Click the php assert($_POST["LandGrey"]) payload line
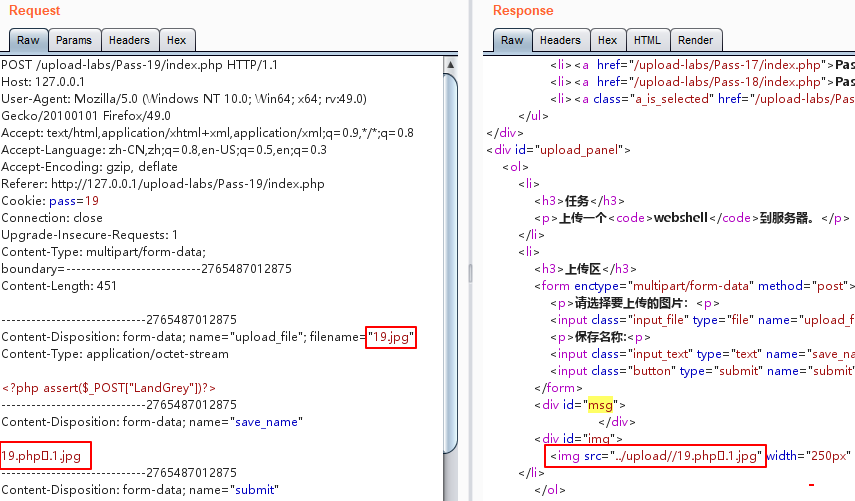The width and height of the screenshot is (855, 501). [109, 388]
